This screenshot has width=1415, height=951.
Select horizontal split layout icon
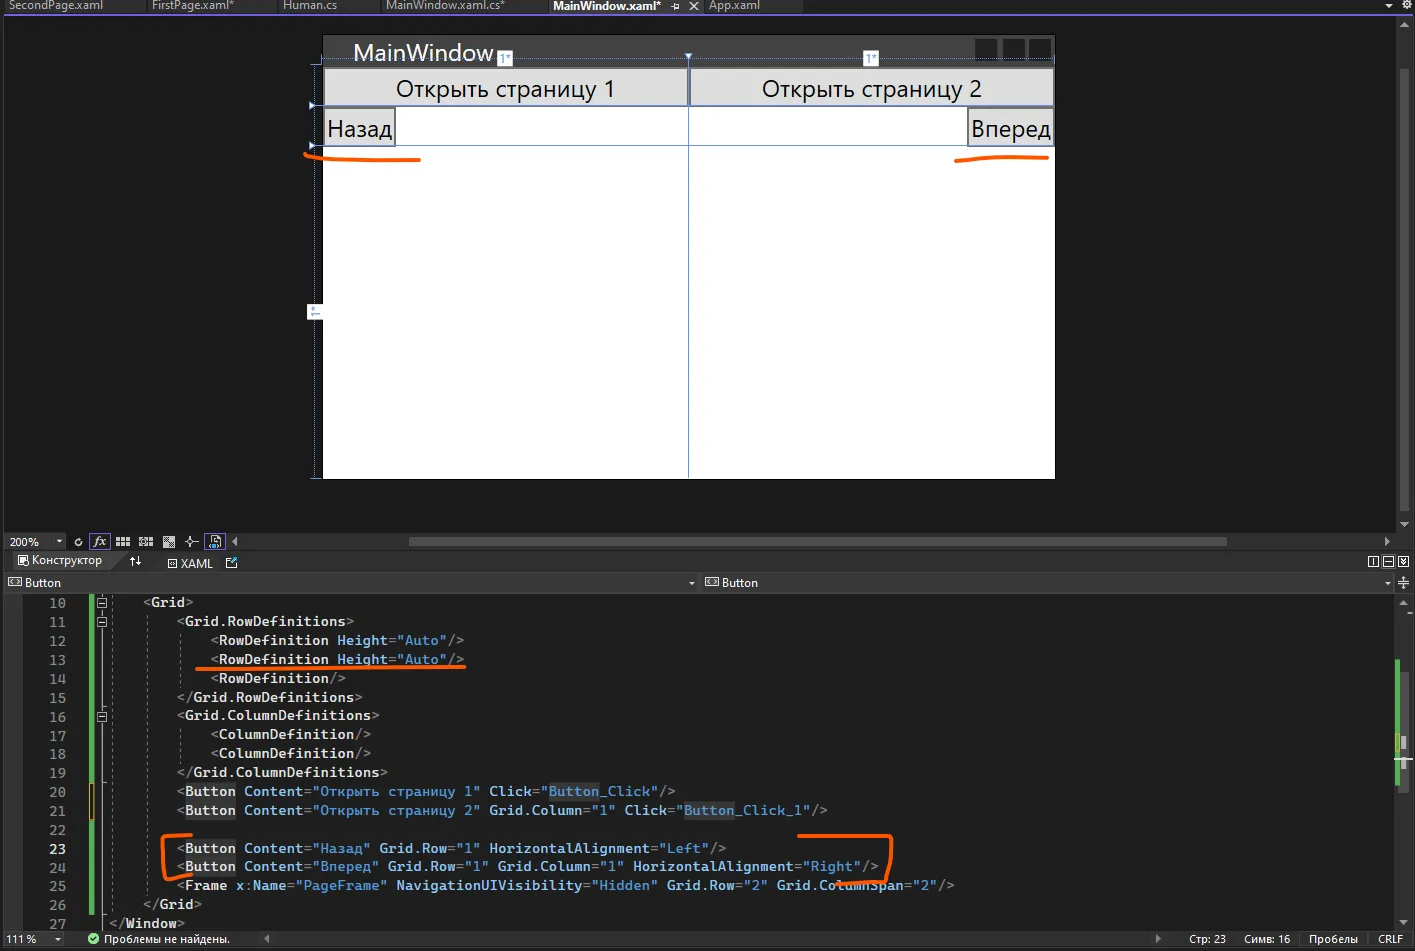point(1388,562)
